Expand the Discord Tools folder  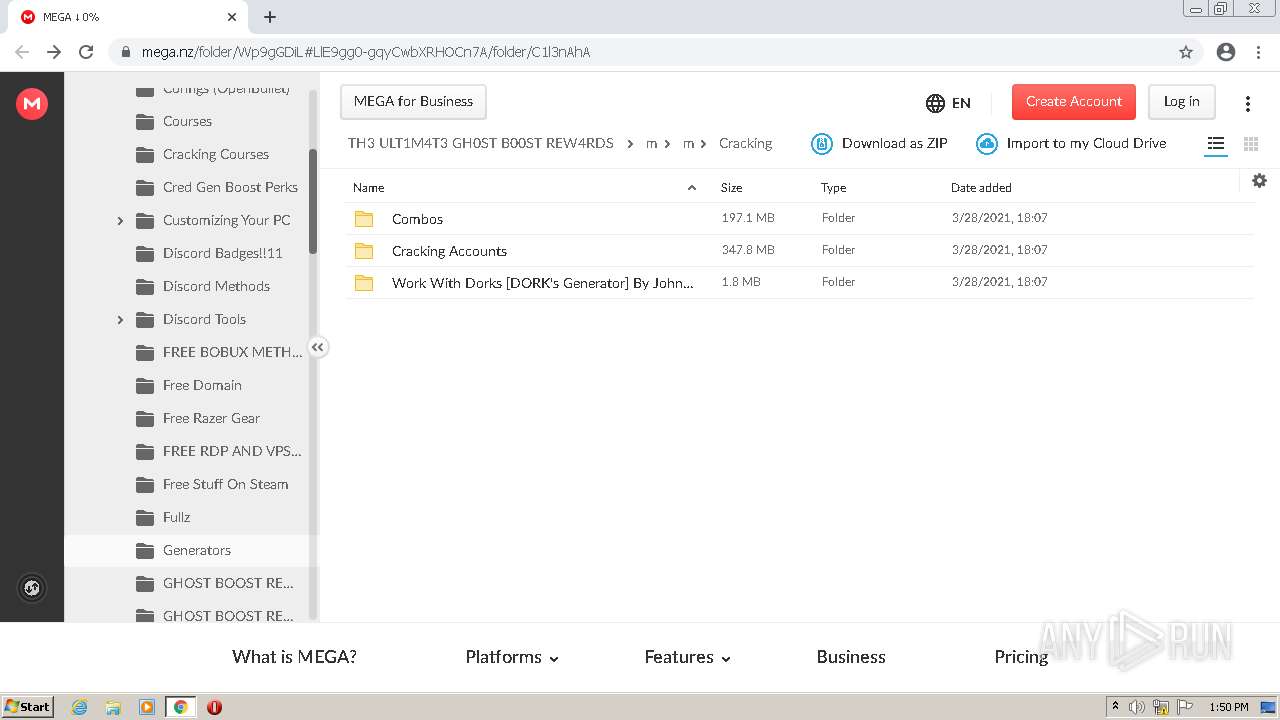[120, 319]
